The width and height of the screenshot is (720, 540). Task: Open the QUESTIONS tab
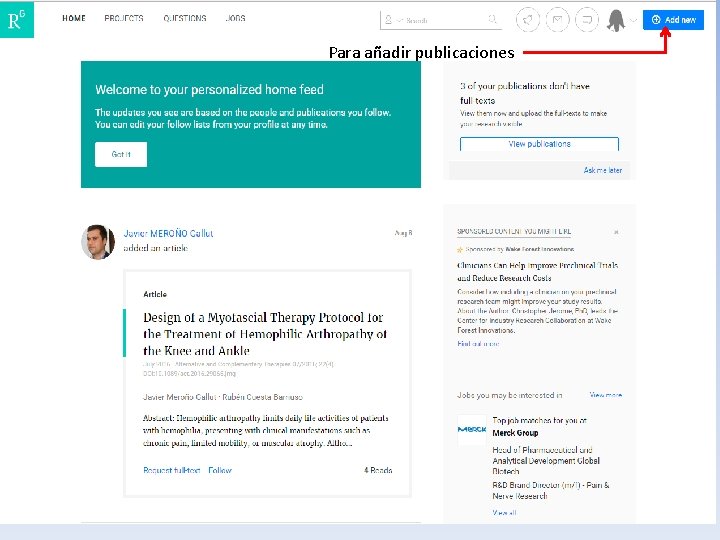click(185, 18)
